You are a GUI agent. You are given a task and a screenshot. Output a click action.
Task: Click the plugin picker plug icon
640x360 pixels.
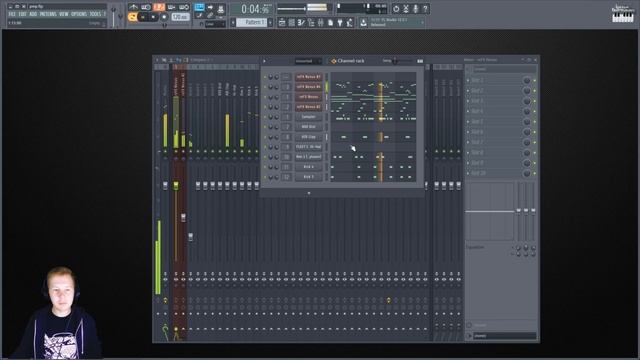(x=340, y=23)
